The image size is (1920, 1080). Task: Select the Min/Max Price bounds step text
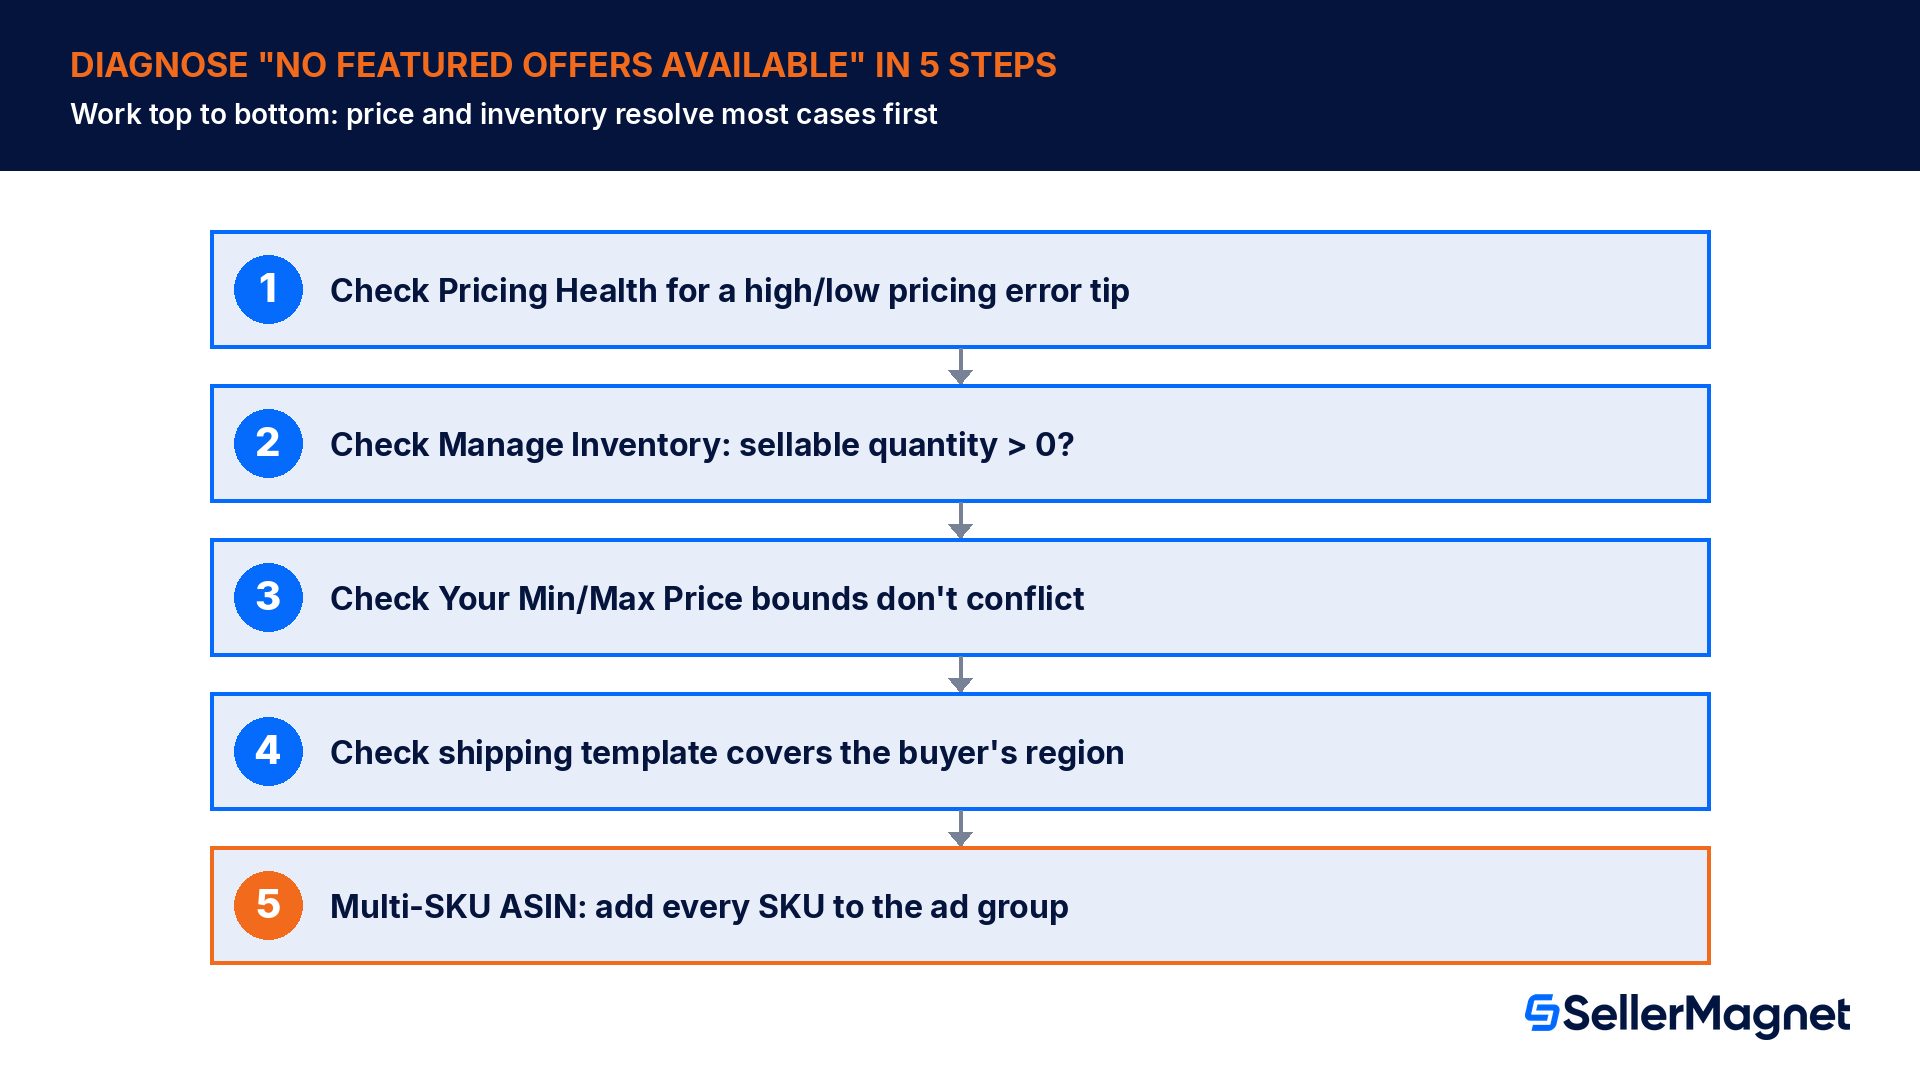(707, 598)
